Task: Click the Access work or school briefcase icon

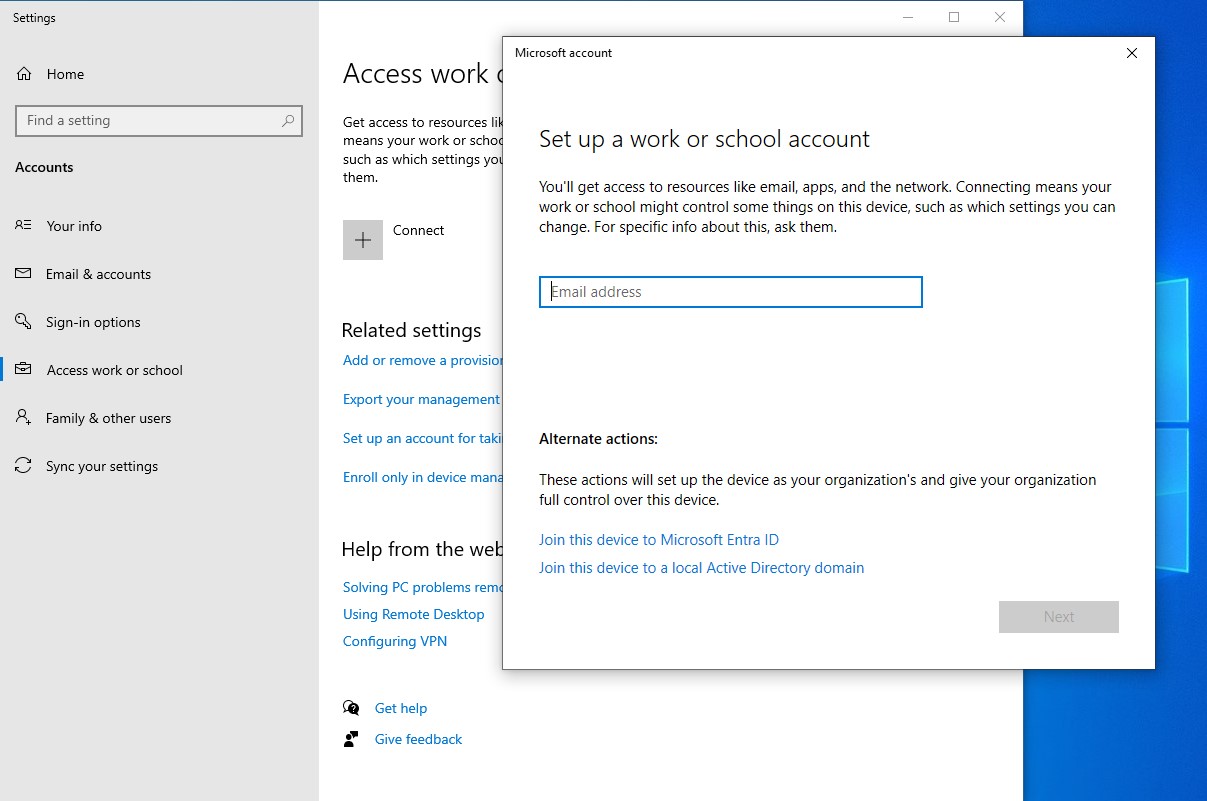Action: point(22,370)
